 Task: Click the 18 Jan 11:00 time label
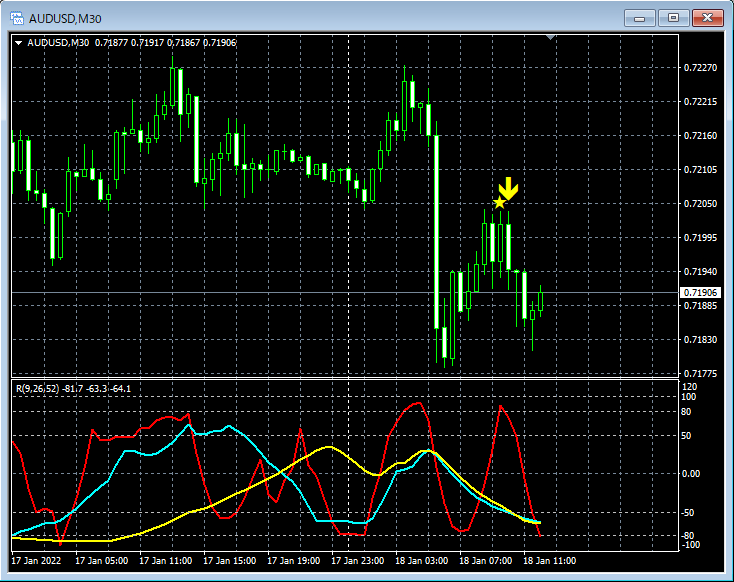click(x=550, y=560)
